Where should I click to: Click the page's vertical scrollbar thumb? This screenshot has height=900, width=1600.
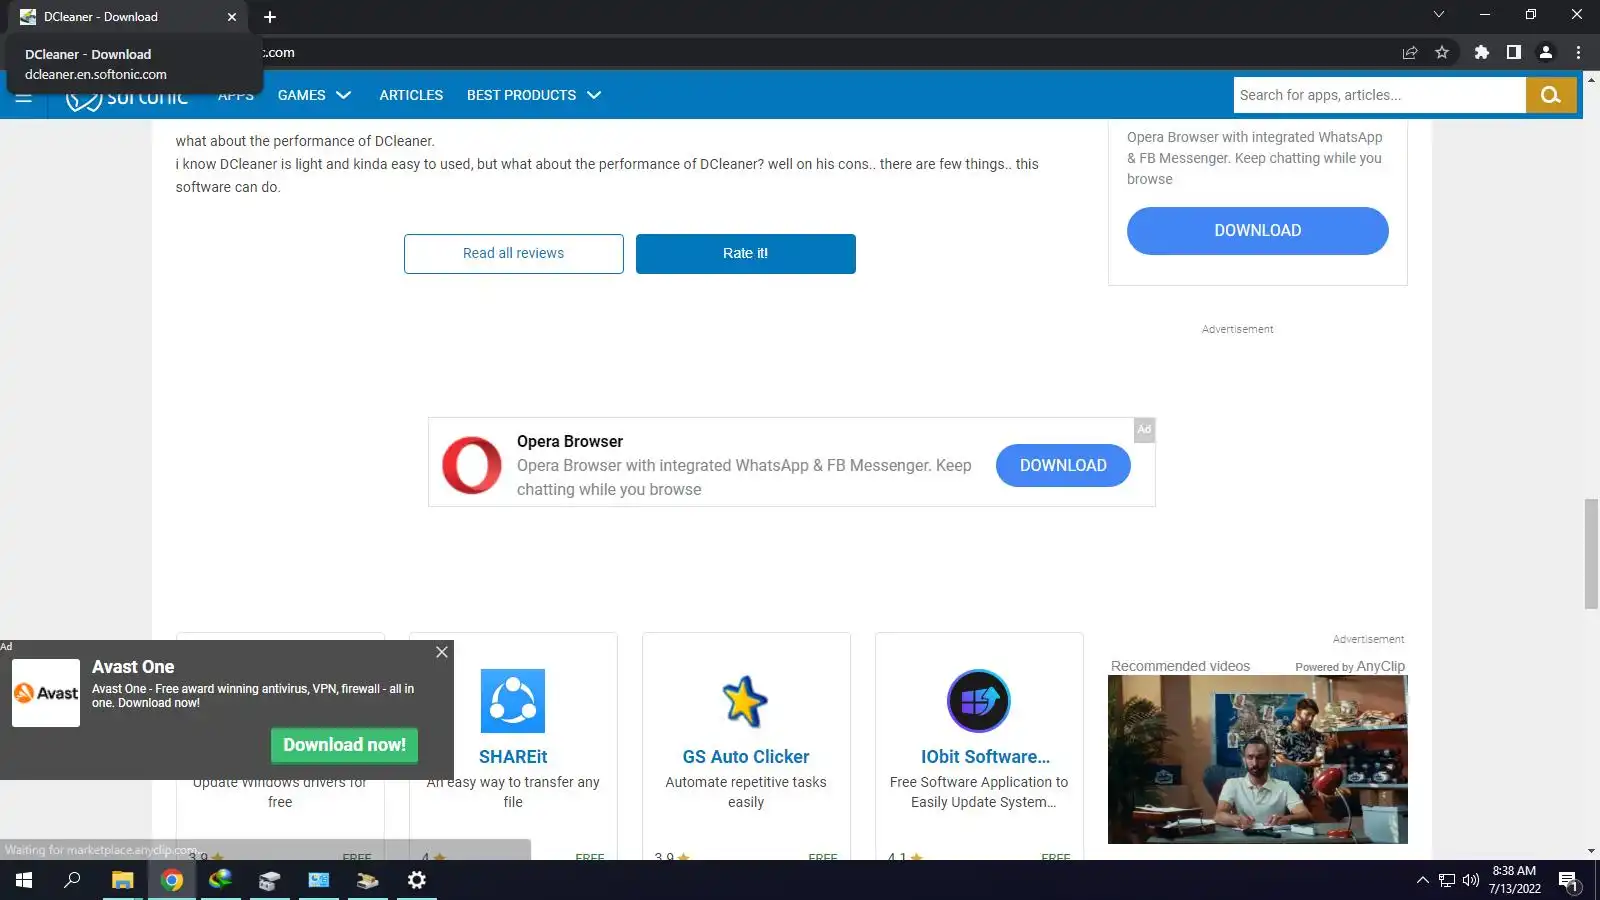pos(1591,553)
